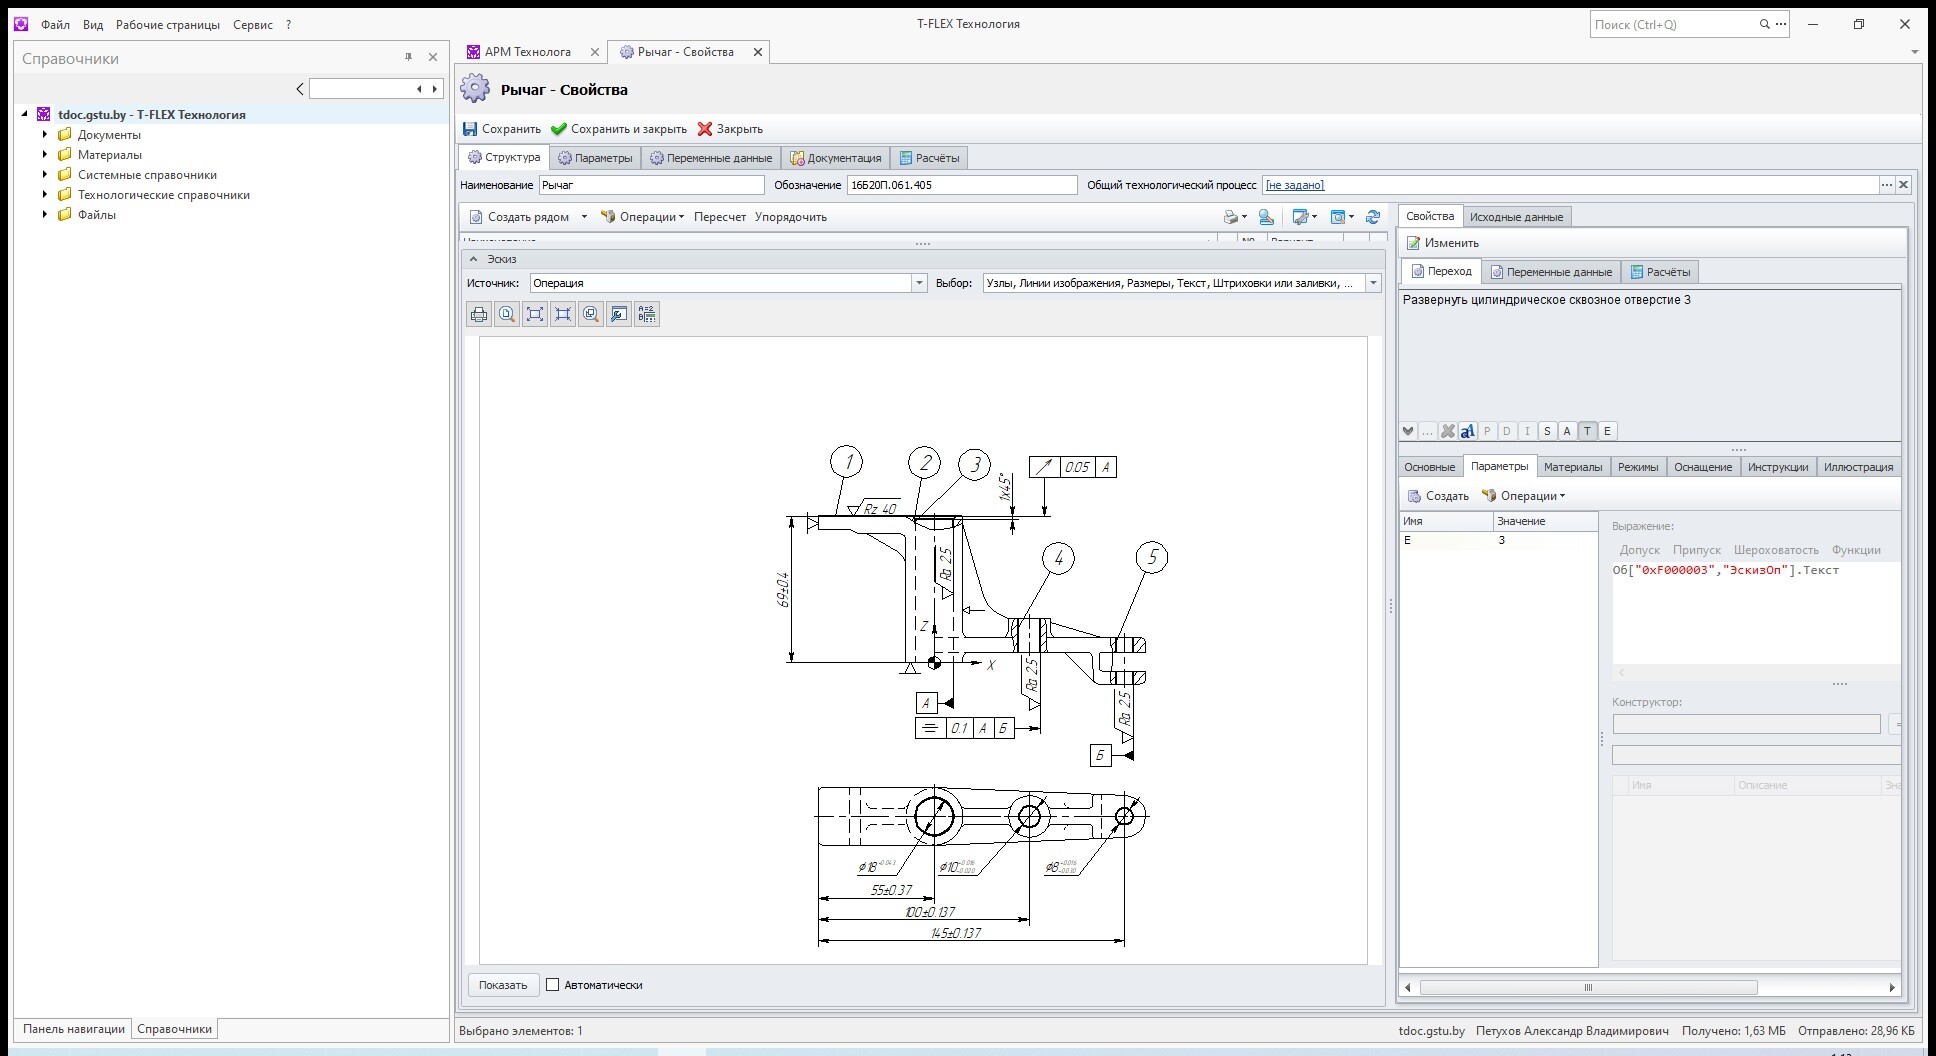Switch to the Оснащение tab

1703,467
